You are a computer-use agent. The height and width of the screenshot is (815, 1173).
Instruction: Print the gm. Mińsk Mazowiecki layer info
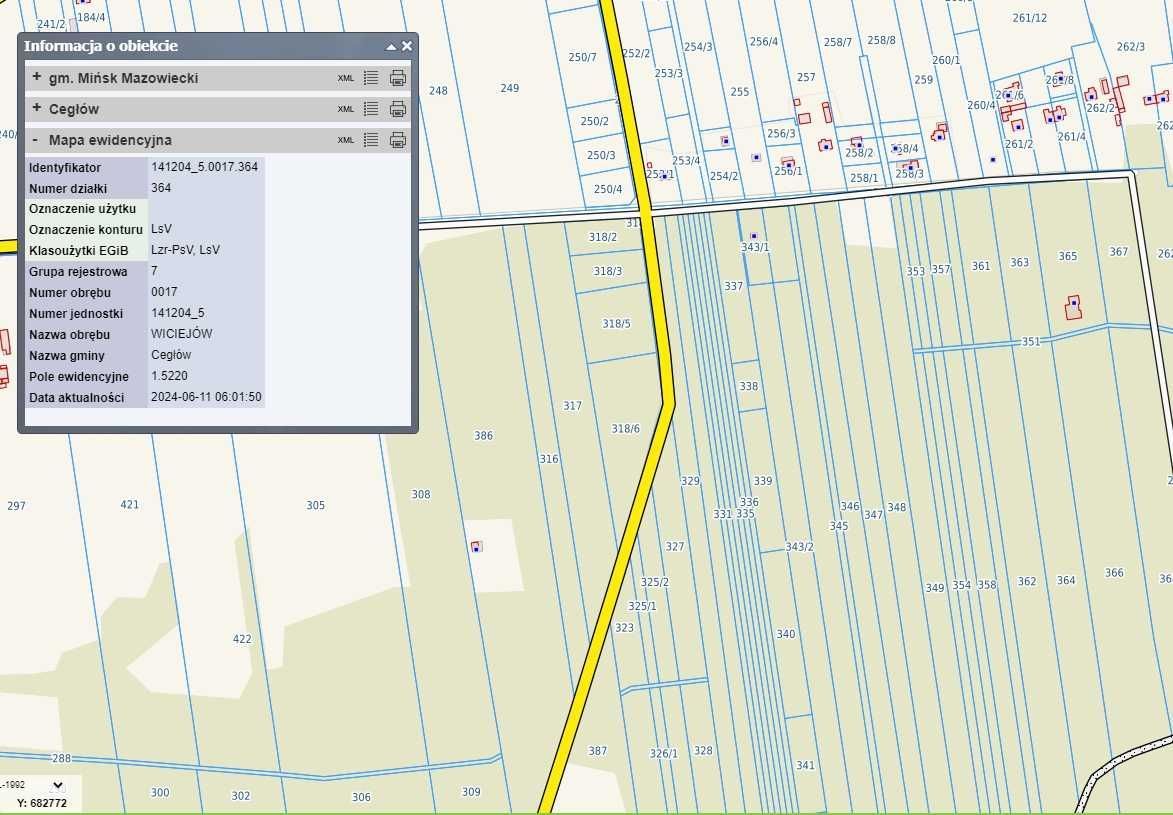(397, 78)
